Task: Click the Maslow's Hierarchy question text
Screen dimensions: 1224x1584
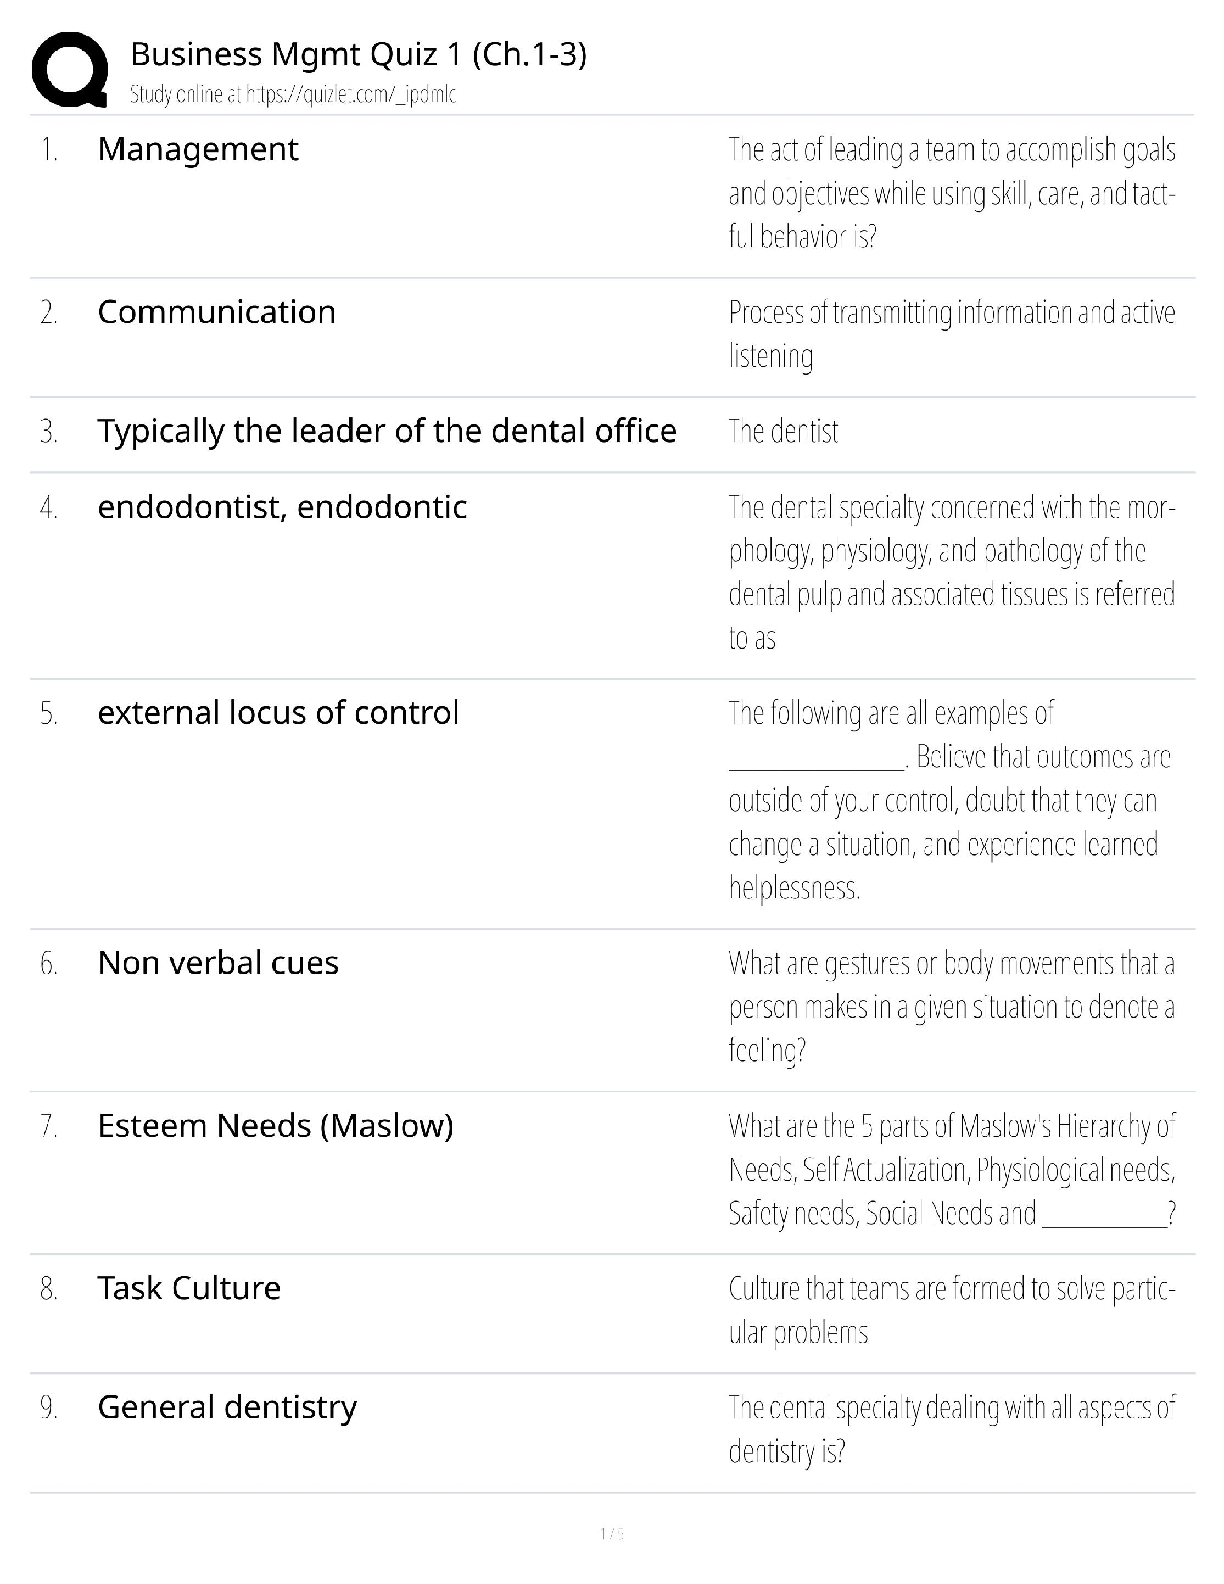Action: tap(951, 1170)
